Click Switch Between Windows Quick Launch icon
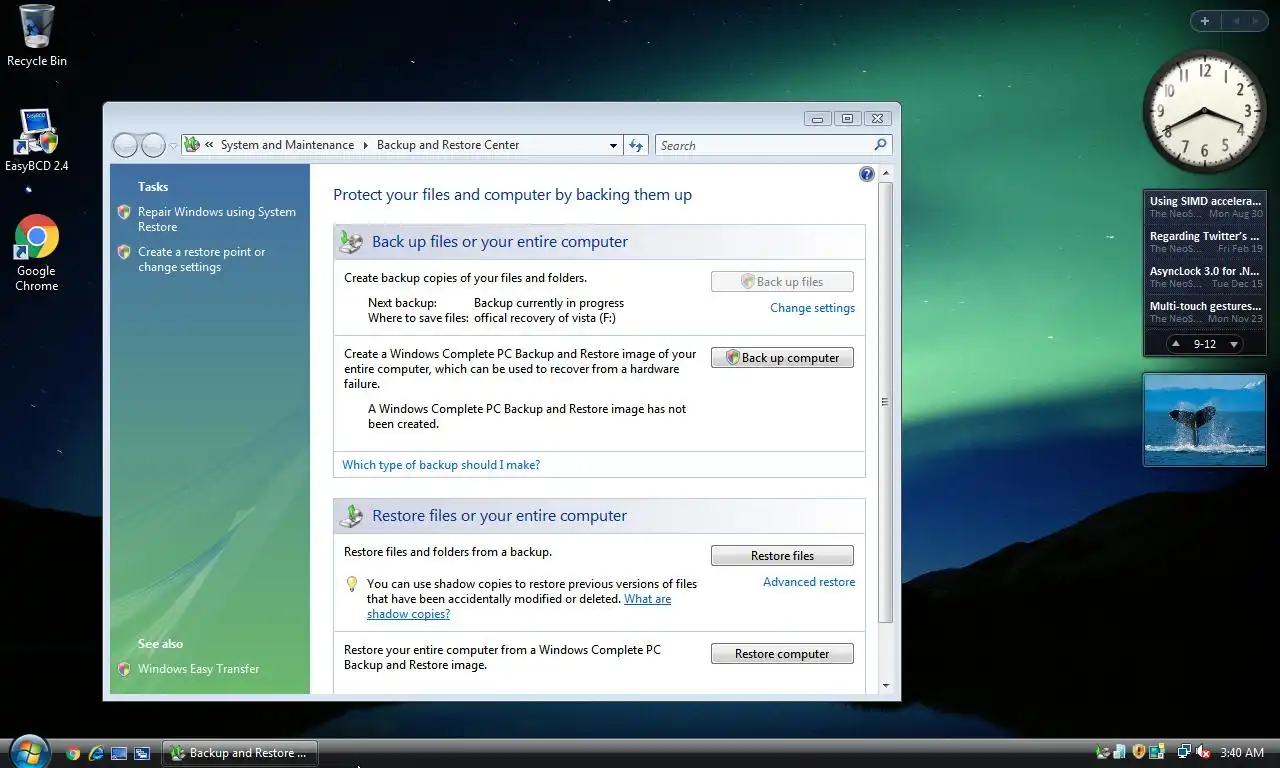Viewport: 1280px width, 768px height. tap(142, 753)
